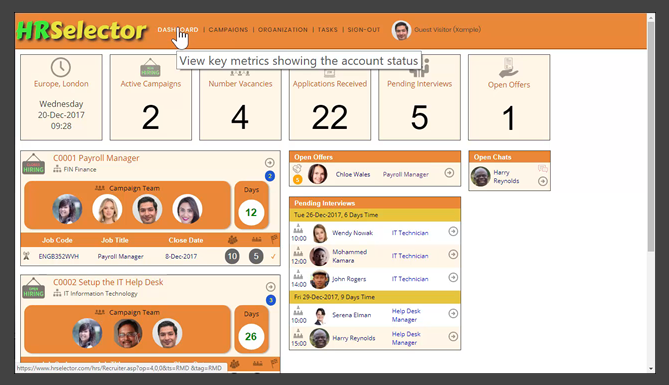Click the applicants count badge 10

click(232, 256)
